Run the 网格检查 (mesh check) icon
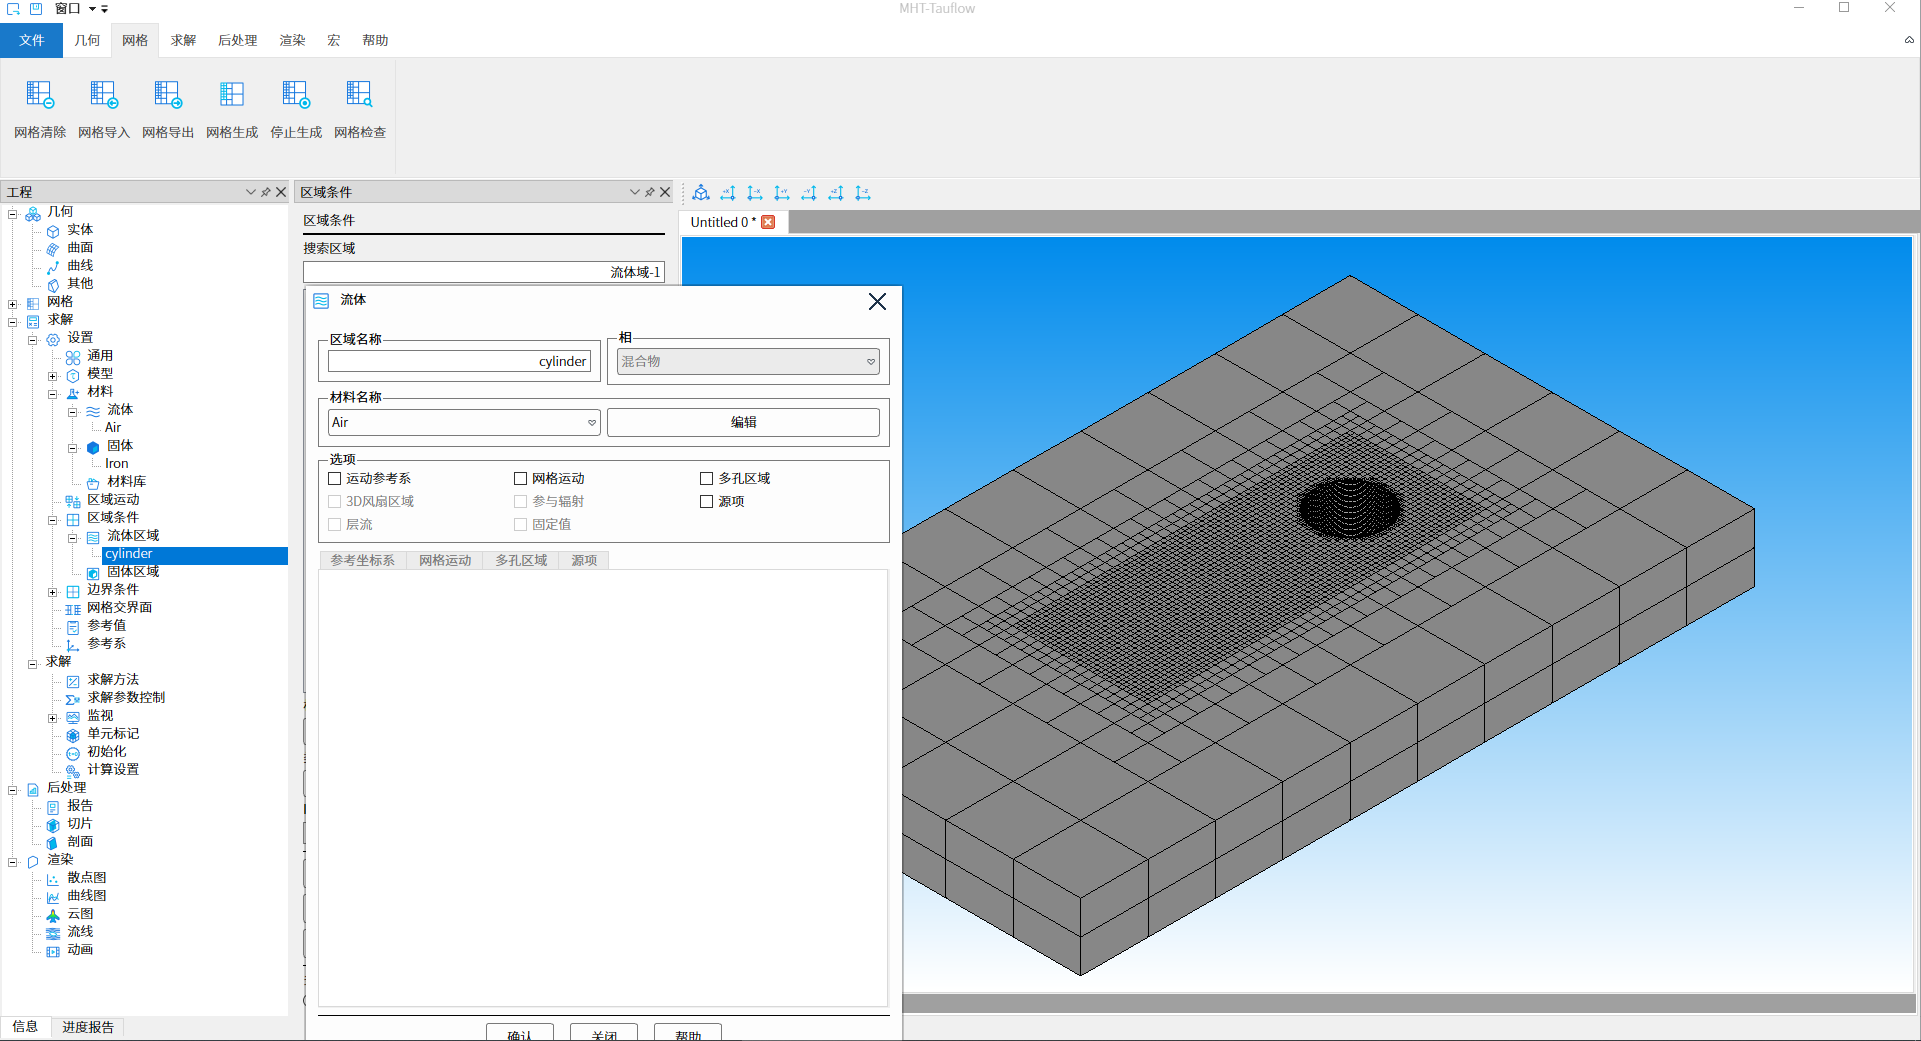This screenshot has height=1041, width=1921. [360, 96]
